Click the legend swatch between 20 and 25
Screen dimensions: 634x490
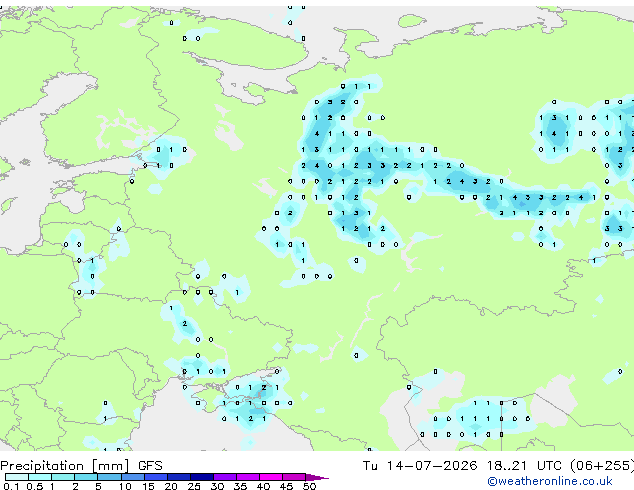pyautogui.click(x=179, y=477)
